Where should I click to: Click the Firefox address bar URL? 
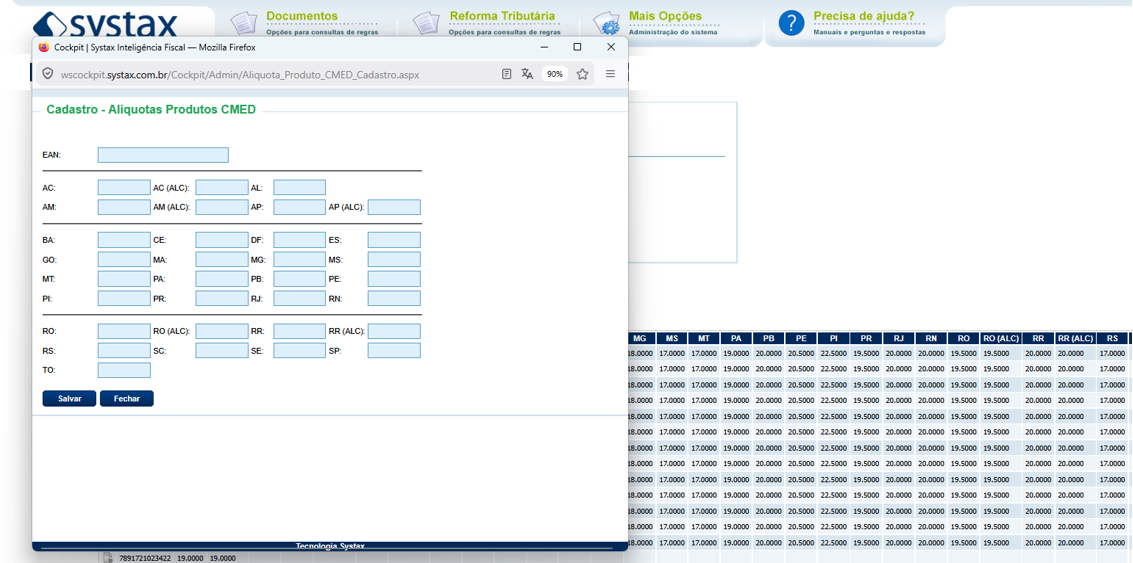[240, 74]
